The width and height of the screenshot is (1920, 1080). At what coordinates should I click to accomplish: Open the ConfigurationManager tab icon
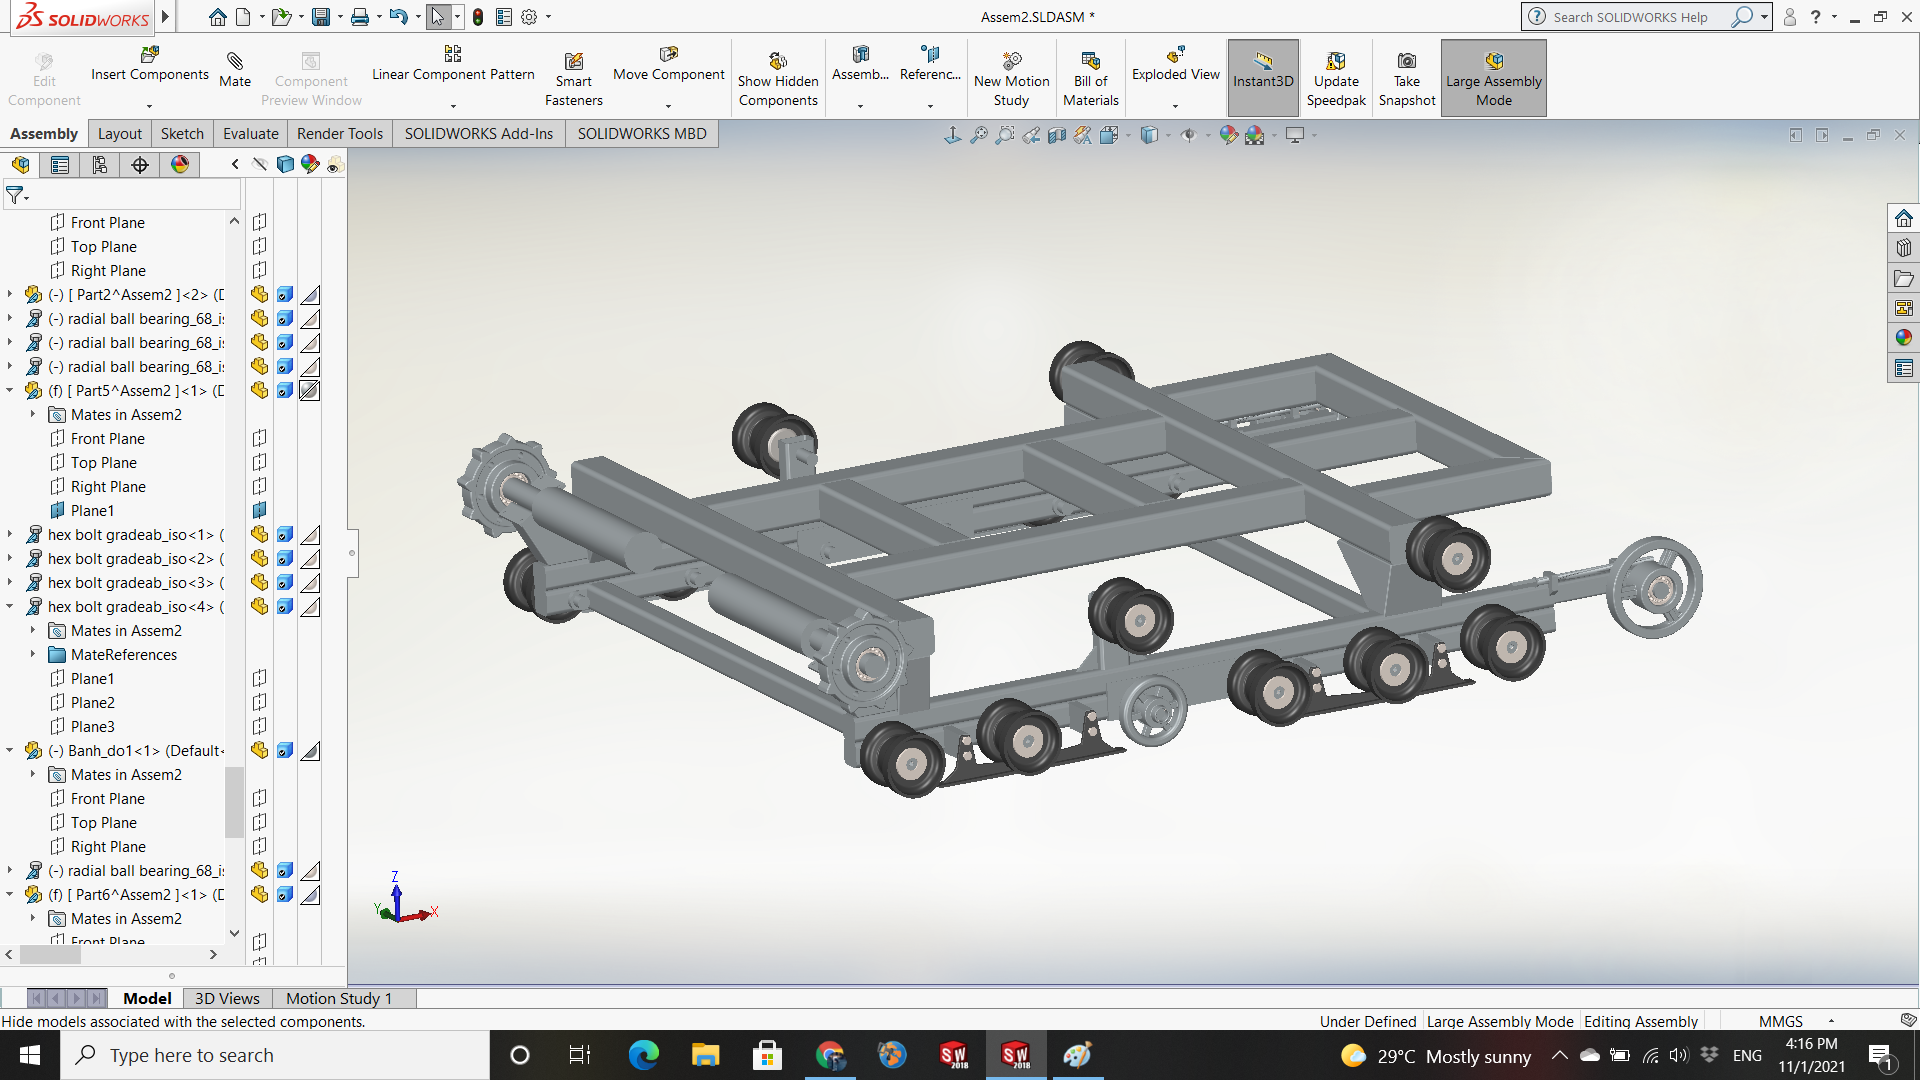tap(100, 165)
